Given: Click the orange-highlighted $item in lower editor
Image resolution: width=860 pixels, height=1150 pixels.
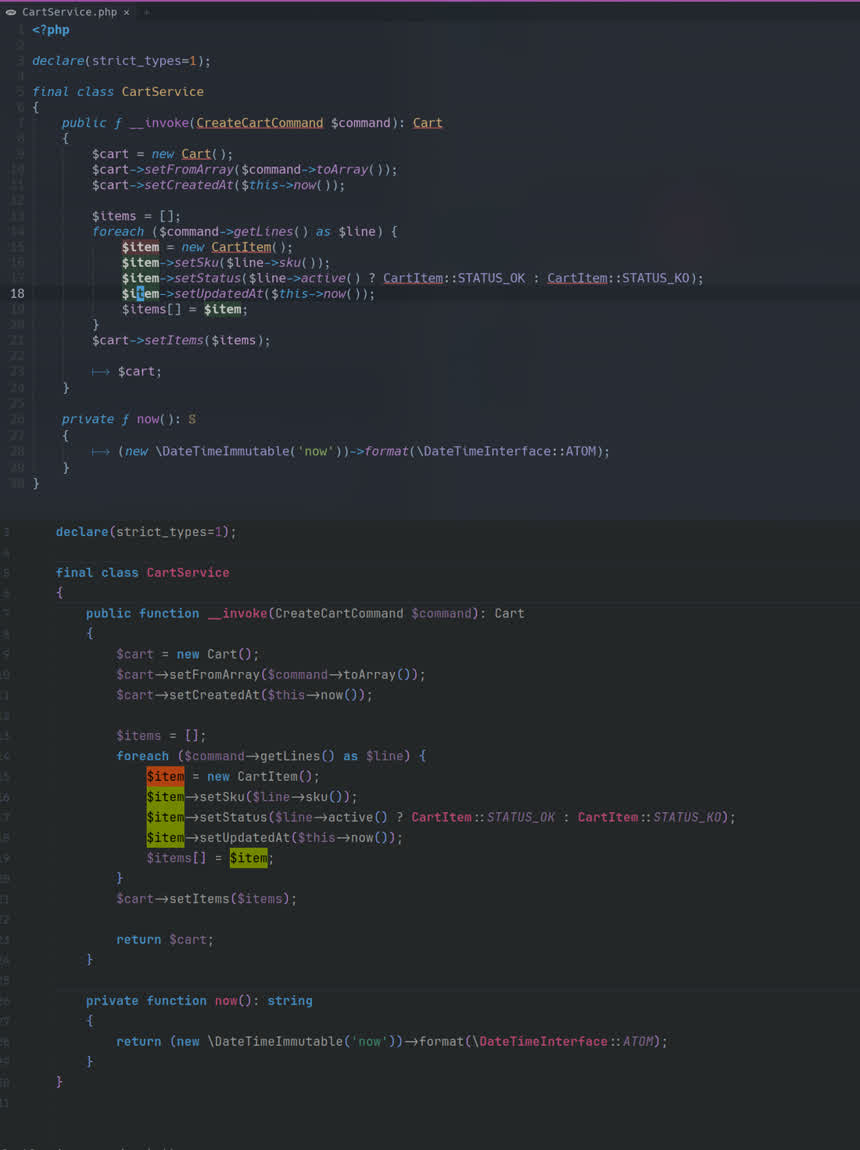Looking at the screenshot, I should click(x=165, y=776).
